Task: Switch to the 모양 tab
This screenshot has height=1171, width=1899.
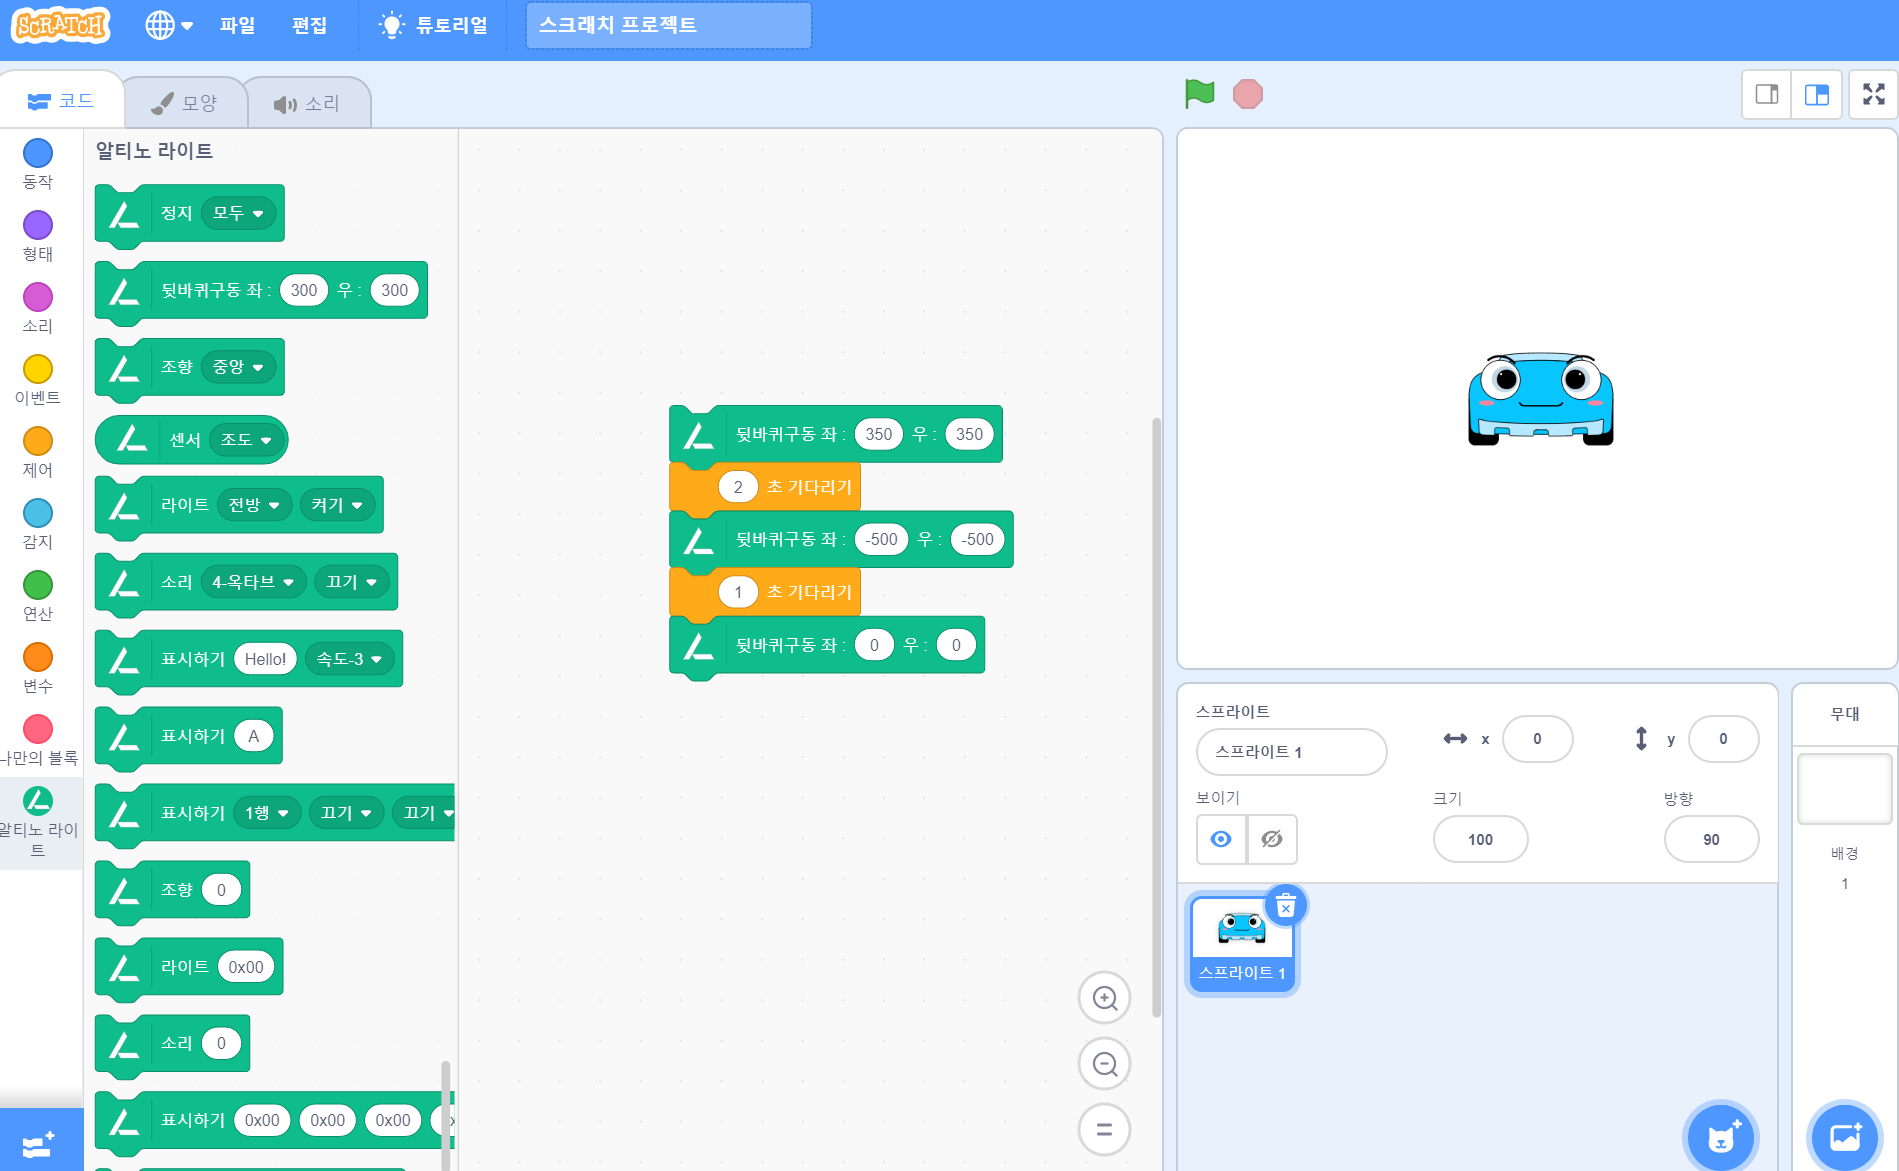Action: click(184, 103)
